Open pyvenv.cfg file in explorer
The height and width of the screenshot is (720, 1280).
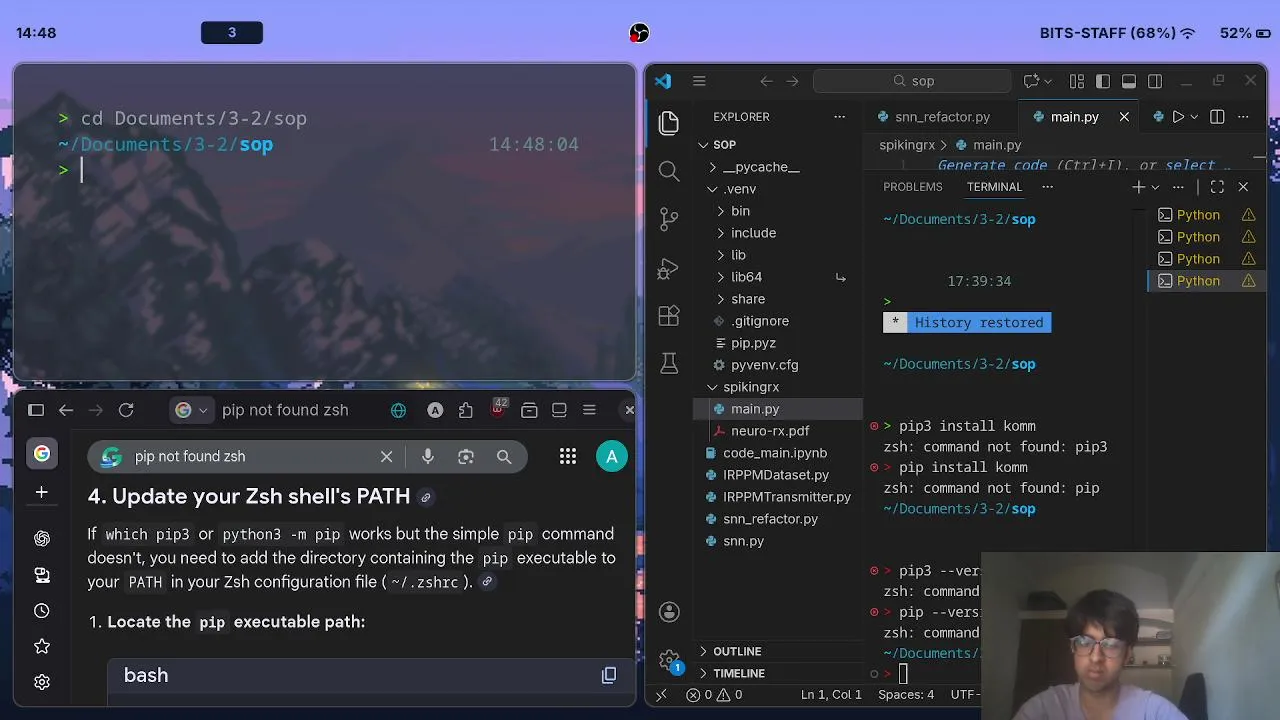[x=764, y=365]
